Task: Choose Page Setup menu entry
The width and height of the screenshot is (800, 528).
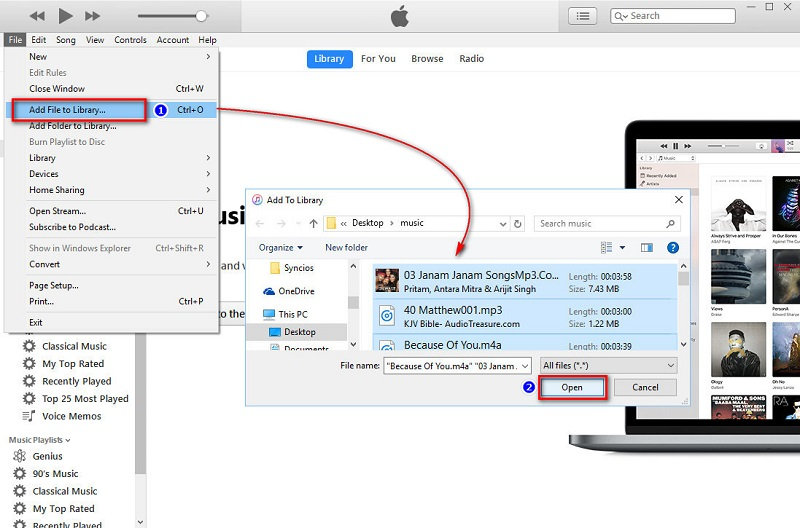Action: click(x=112, y=286)
